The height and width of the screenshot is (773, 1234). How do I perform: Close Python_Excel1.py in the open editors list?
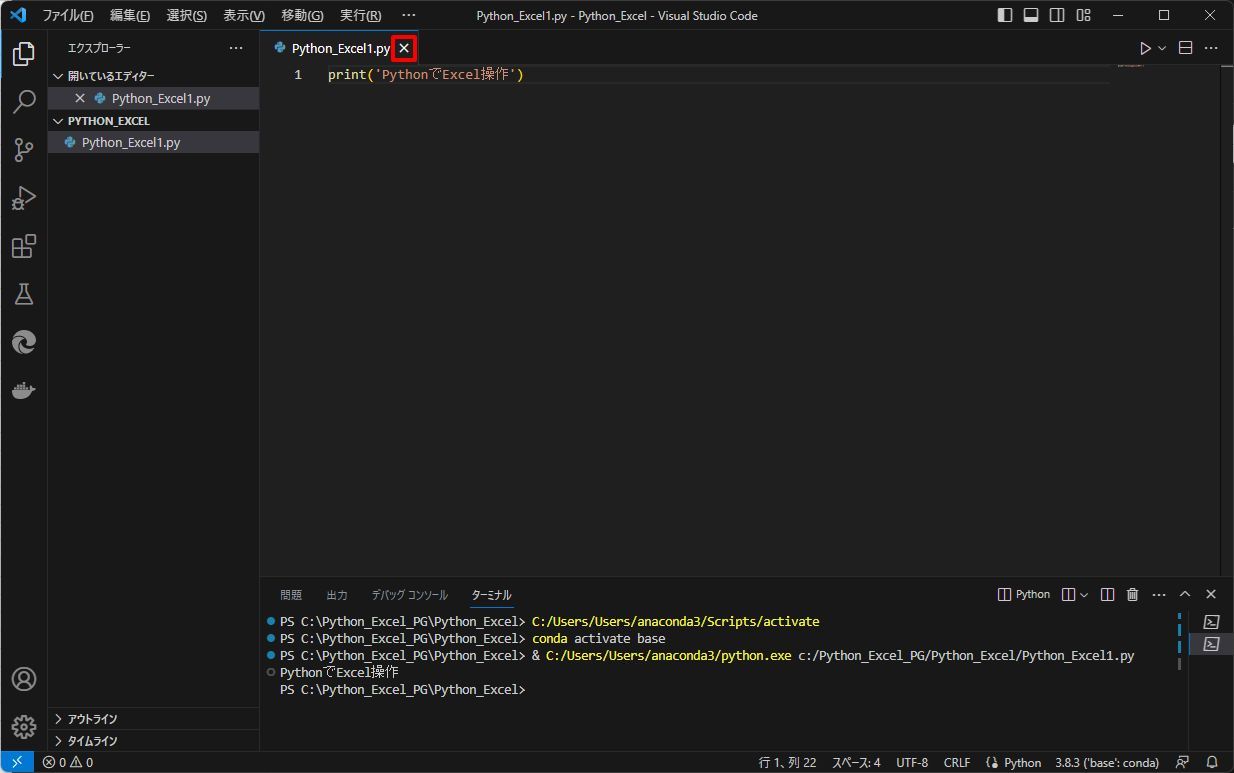(80, 98)
